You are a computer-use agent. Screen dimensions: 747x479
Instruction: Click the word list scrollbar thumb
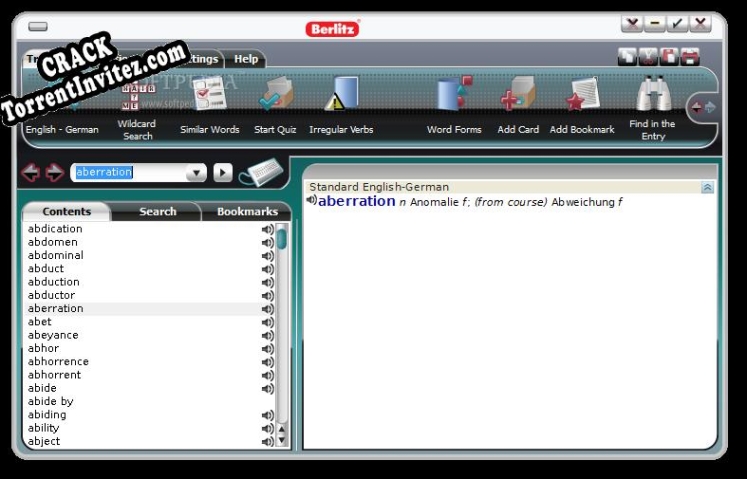point(282,238)
